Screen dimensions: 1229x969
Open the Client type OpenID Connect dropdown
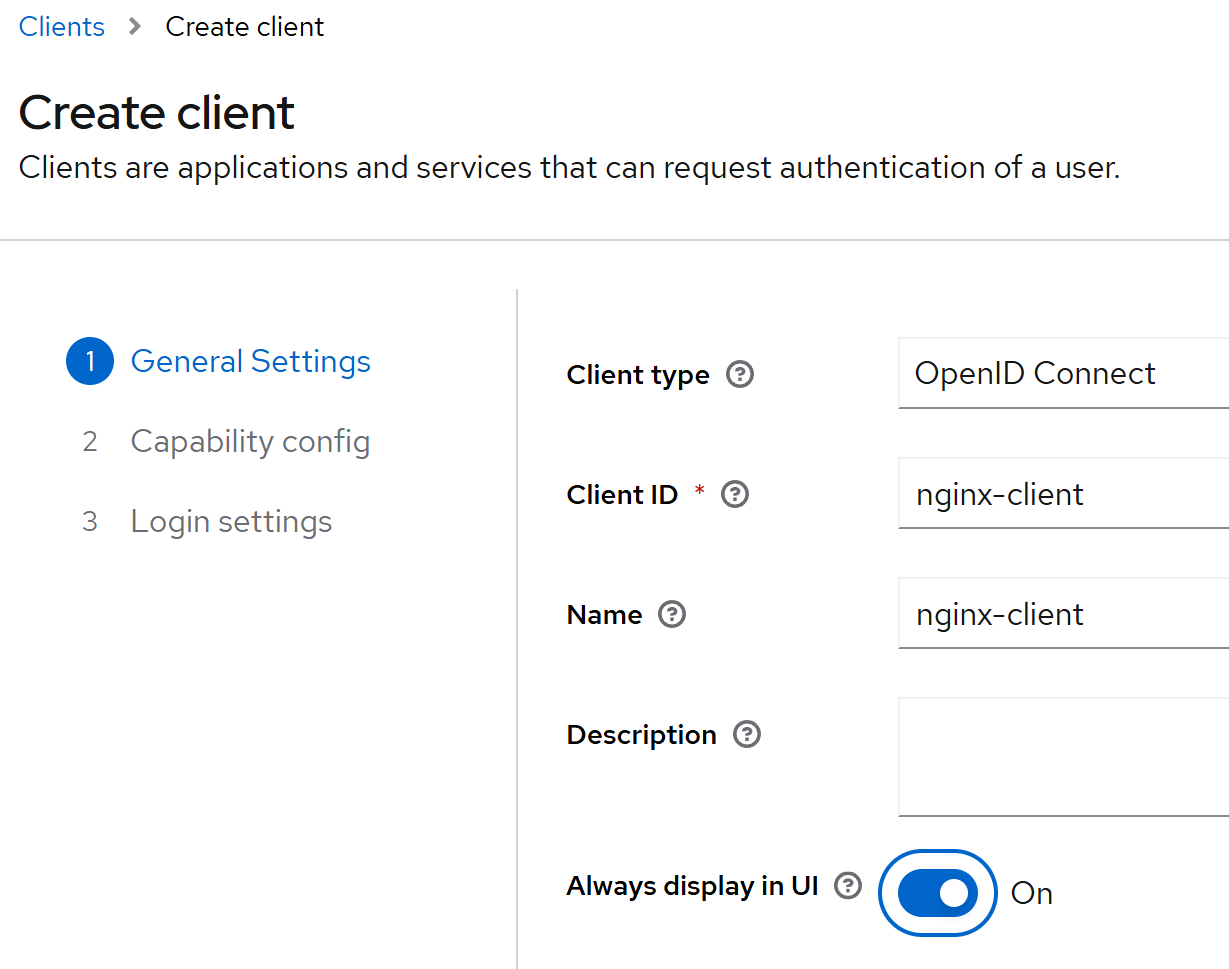1064,373
